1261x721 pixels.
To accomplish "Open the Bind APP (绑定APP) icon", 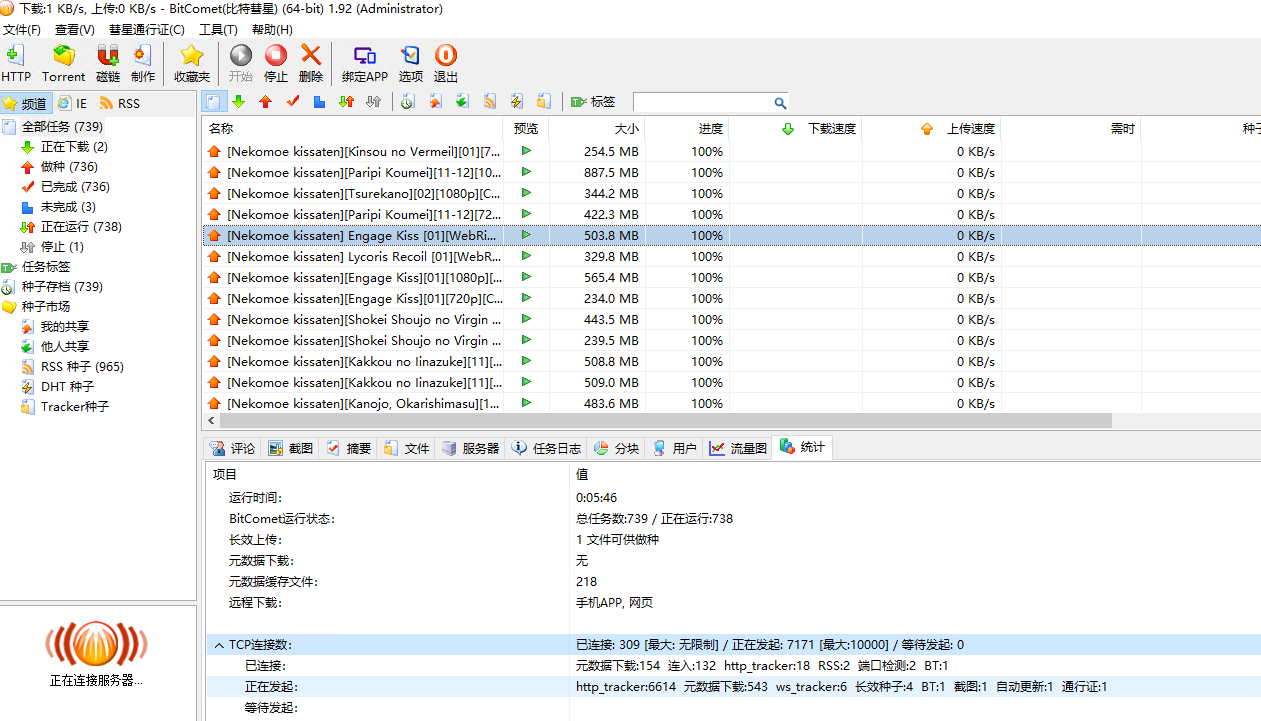I will [364, 63].
